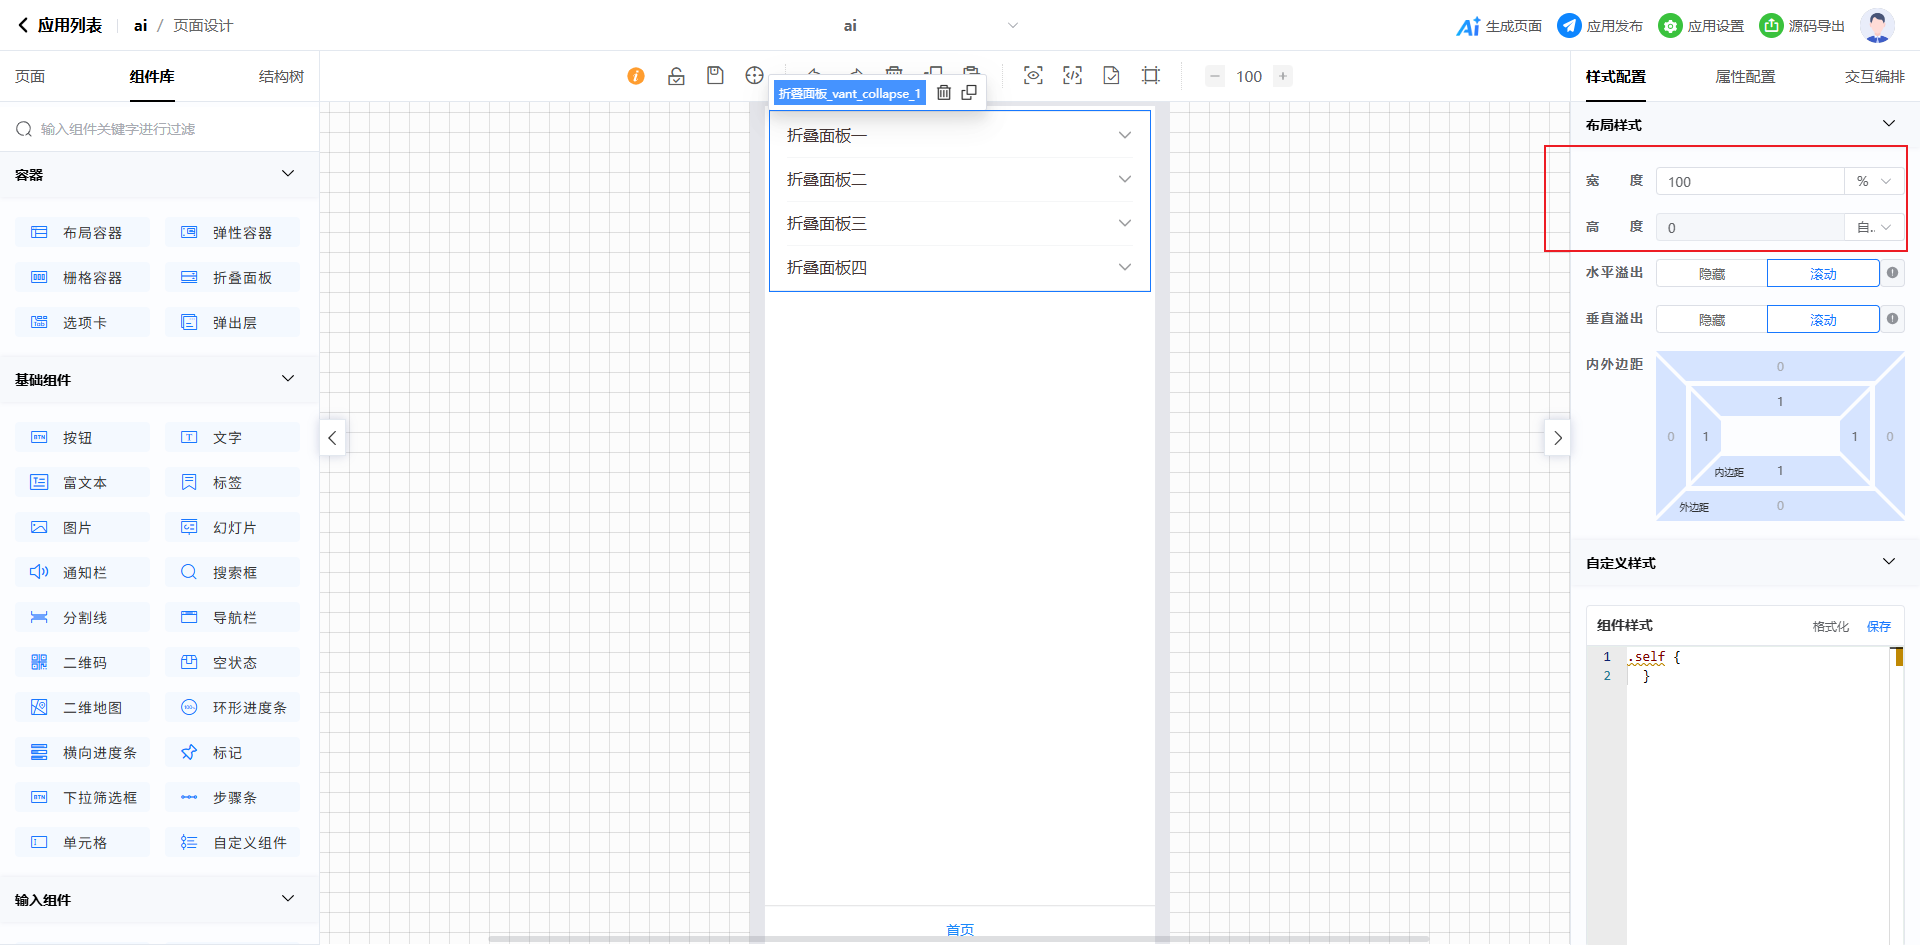Set vertical overflow to 滚动
Screen dimensions: 1920x945
1822,320
